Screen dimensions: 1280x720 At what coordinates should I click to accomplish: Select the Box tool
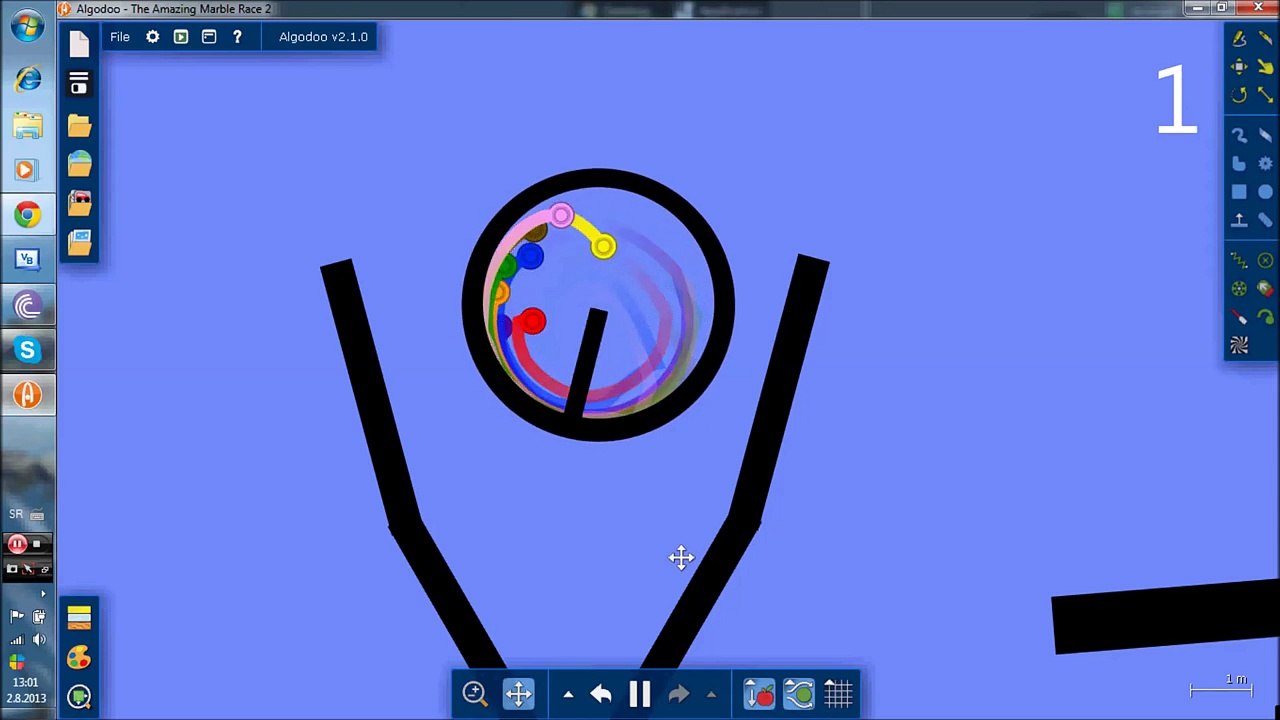coord(1239,191)
